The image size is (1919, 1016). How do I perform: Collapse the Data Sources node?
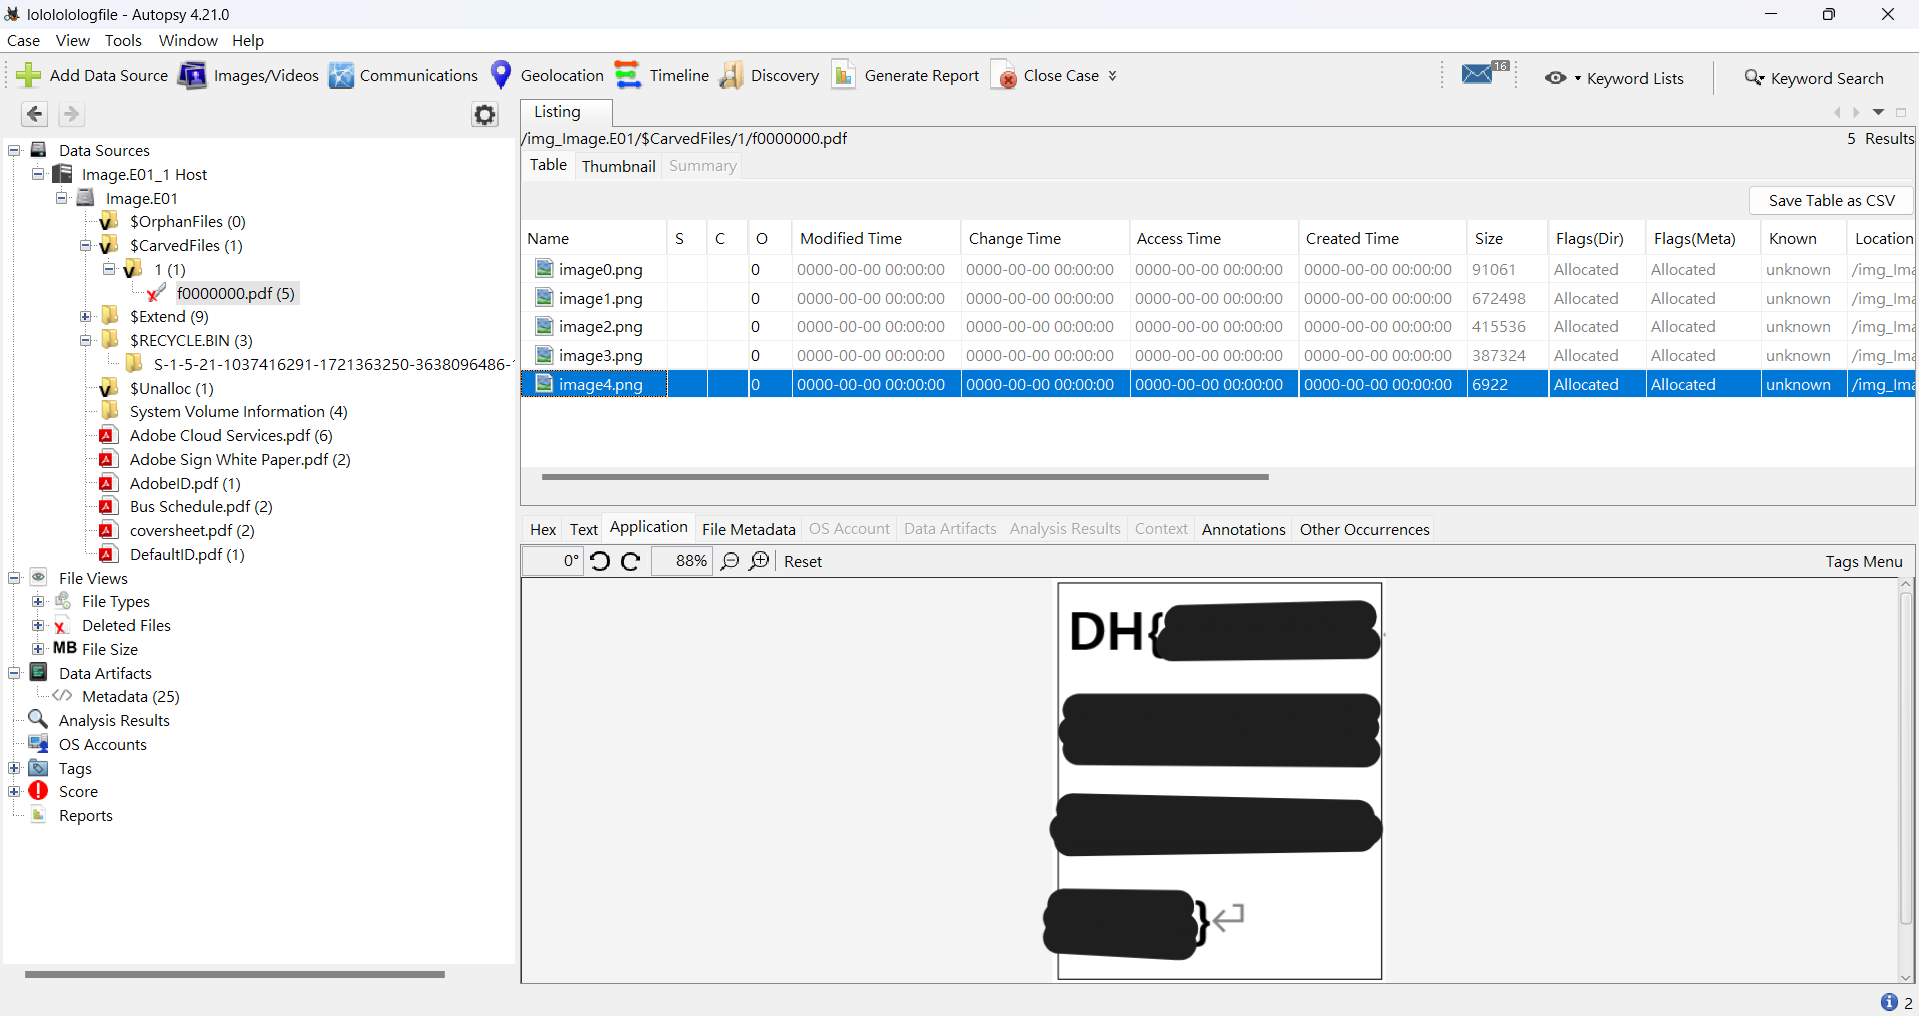pos(14,151)
